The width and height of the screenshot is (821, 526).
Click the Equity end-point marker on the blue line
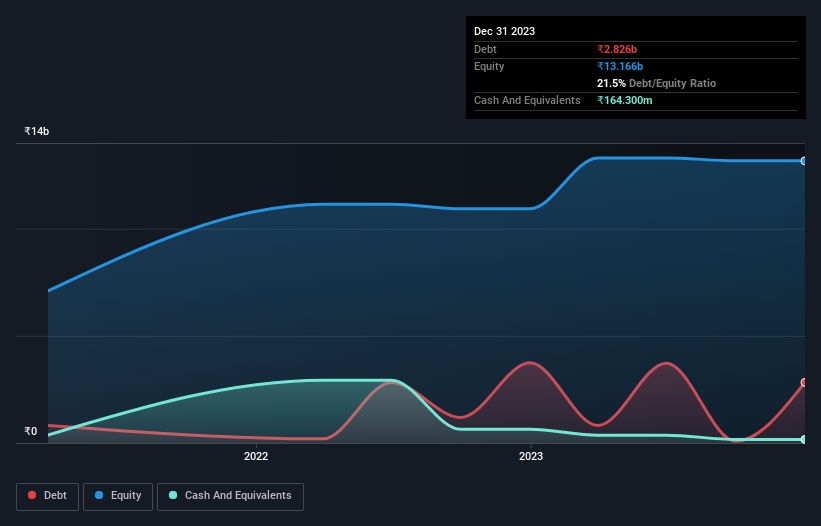point(804,161)
